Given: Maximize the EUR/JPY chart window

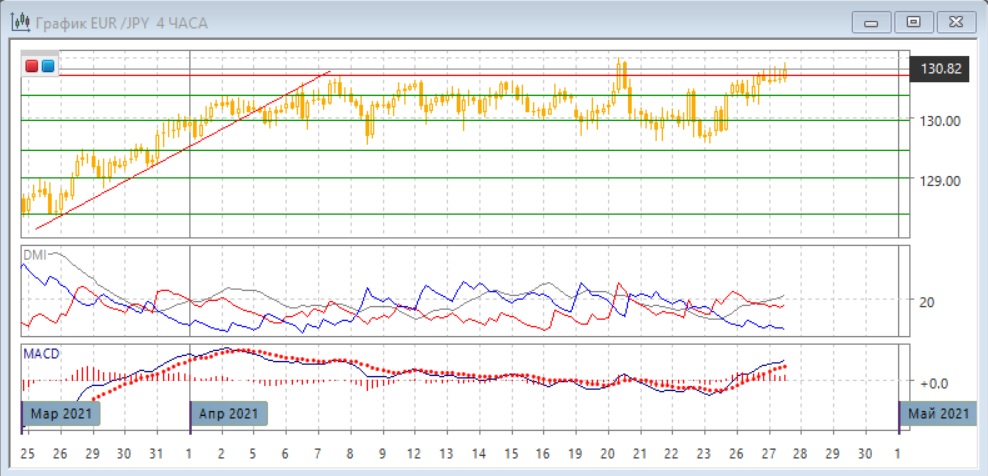Looking at the screenshot, I should tap(912, 22).
